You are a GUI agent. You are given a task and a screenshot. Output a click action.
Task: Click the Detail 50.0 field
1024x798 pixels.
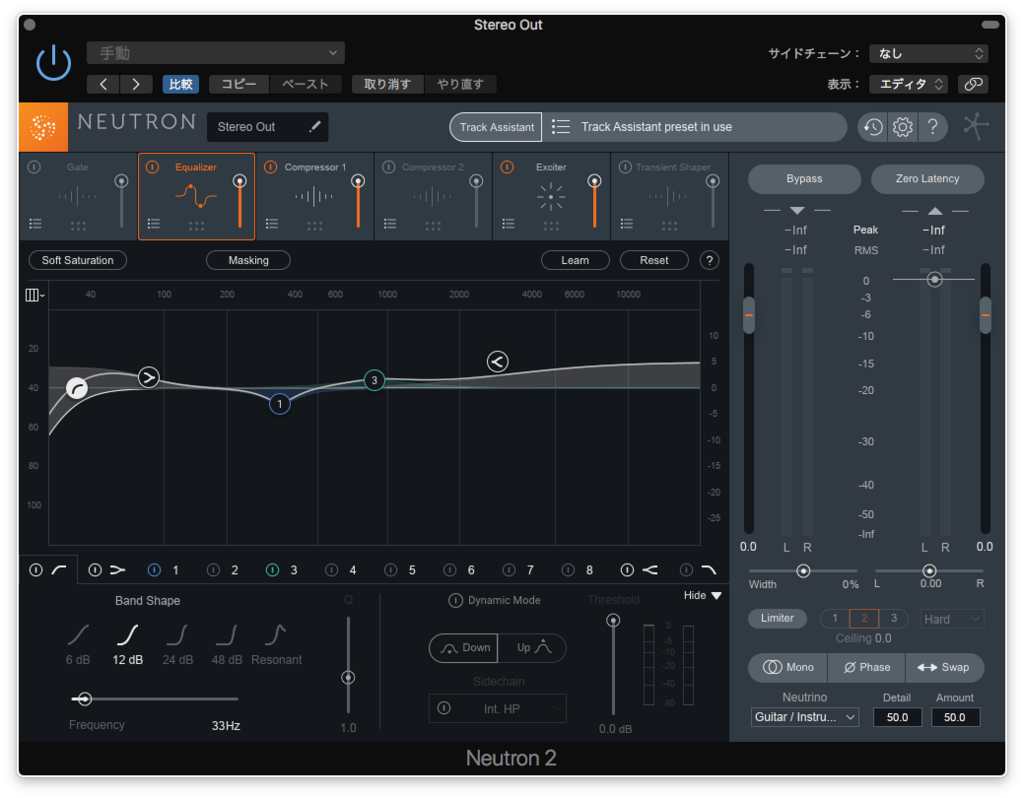tap(897, 717)
